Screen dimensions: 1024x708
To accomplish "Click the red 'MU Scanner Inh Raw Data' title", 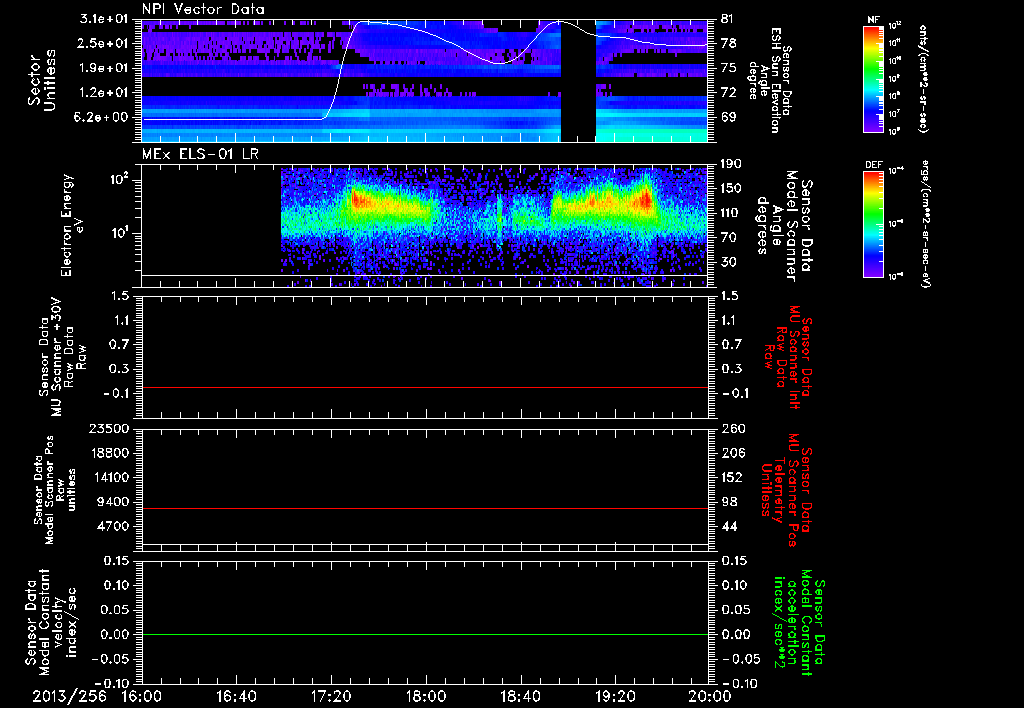I will (788, 357).
